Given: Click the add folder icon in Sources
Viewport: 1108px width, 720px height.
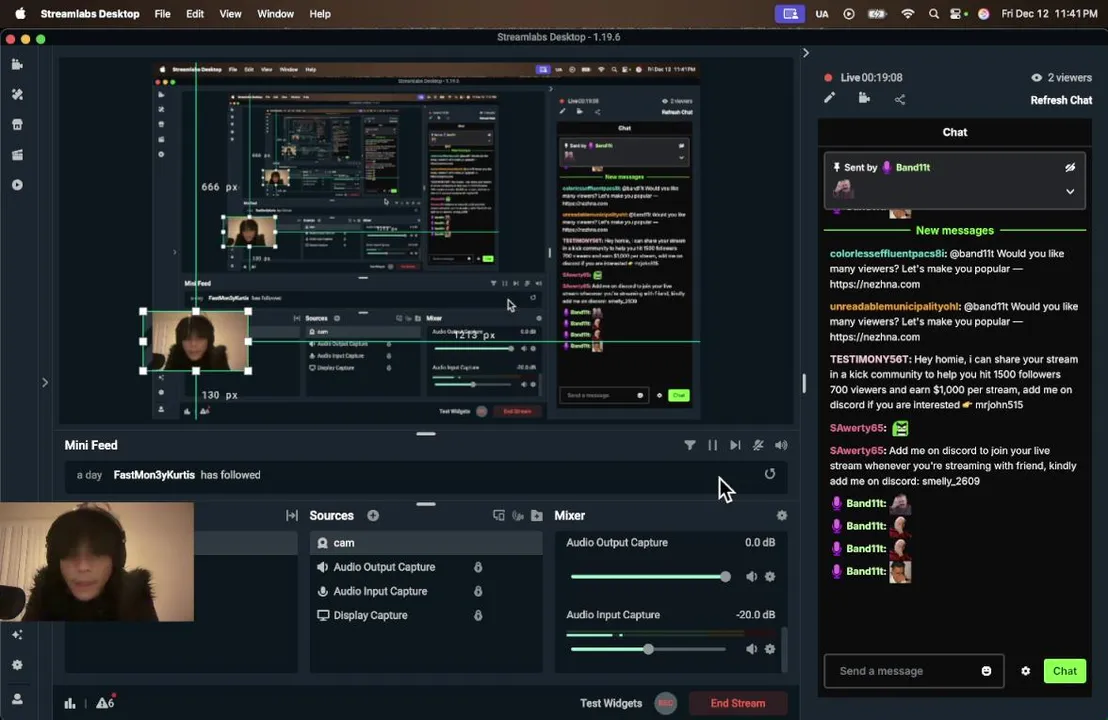Looking at the screenshot, I should (x=537, y=516).
